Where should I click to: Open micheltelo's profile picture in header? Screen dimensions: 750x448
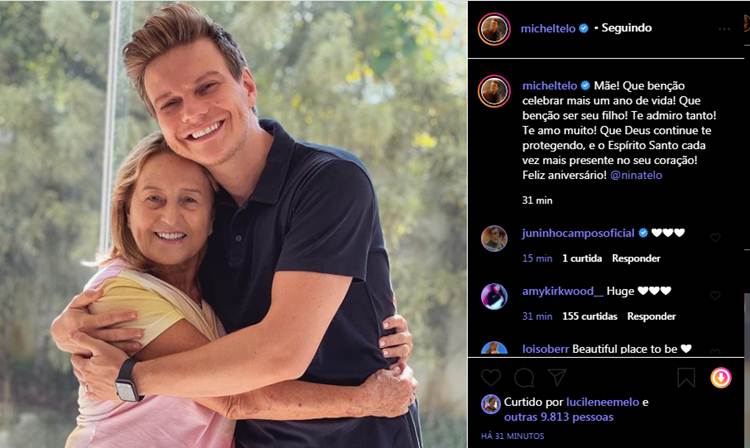(494, 29)
